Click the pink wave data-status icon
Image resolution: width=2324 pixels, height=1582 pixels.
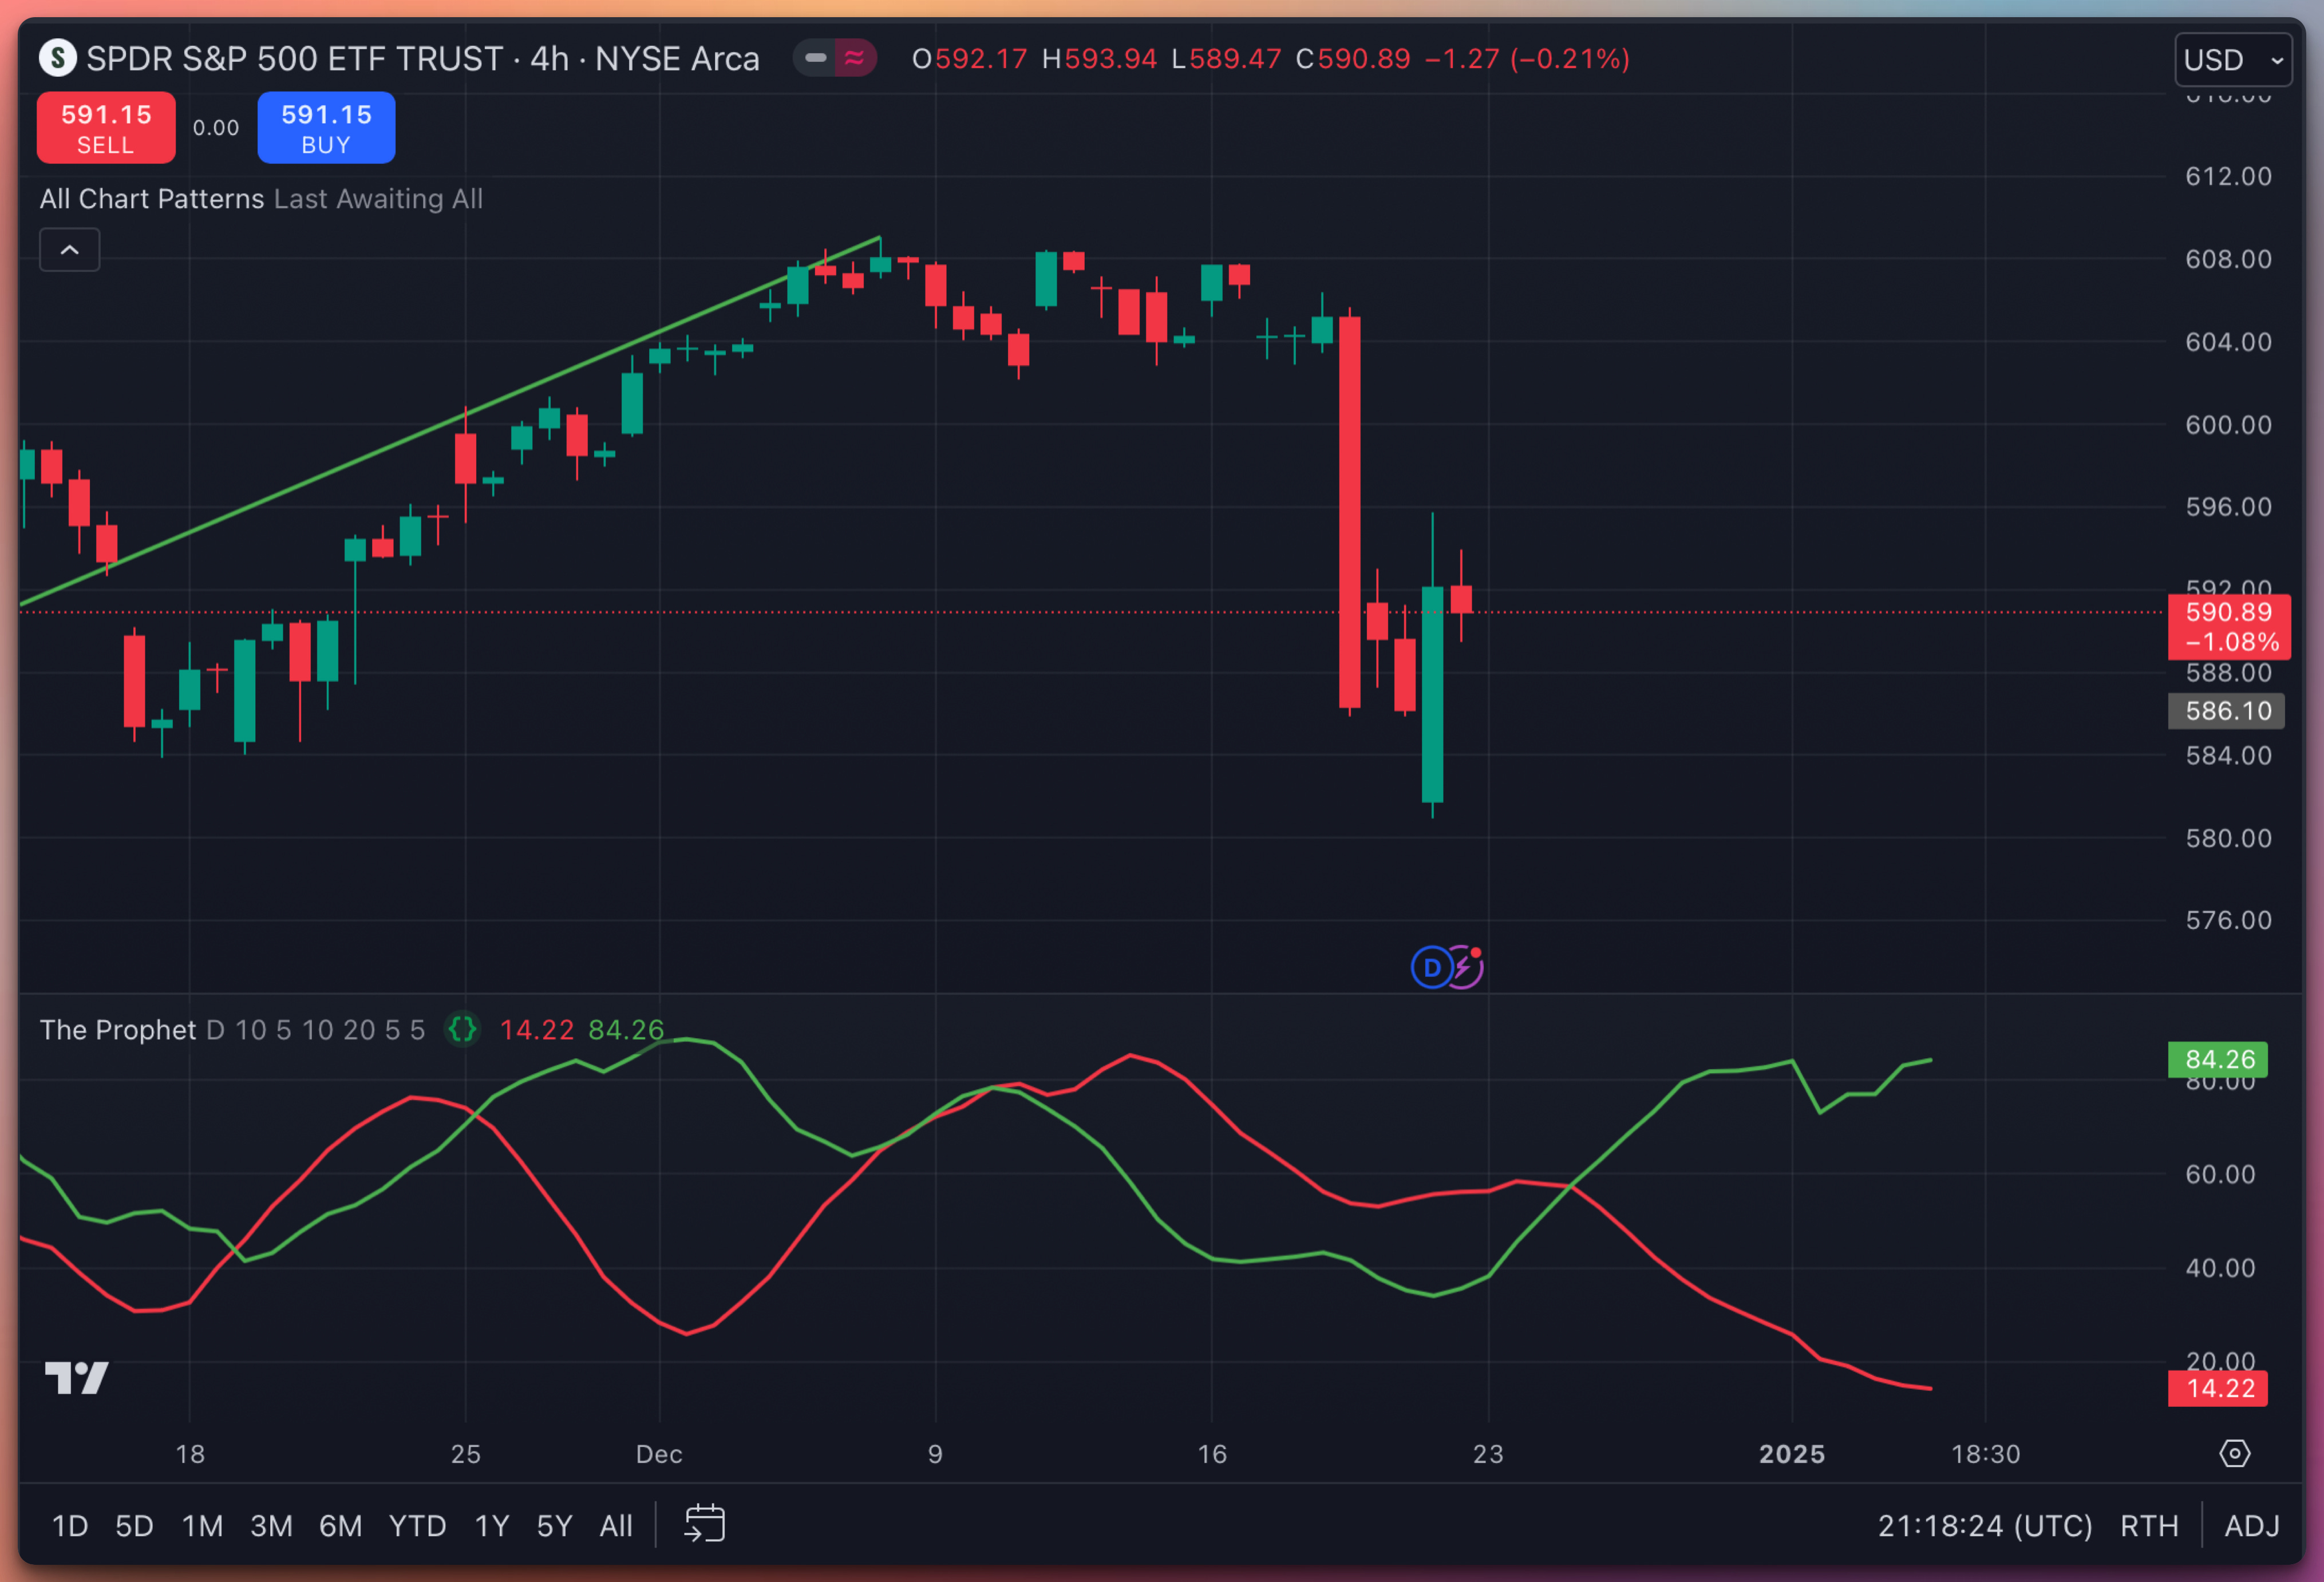(855, 58)
